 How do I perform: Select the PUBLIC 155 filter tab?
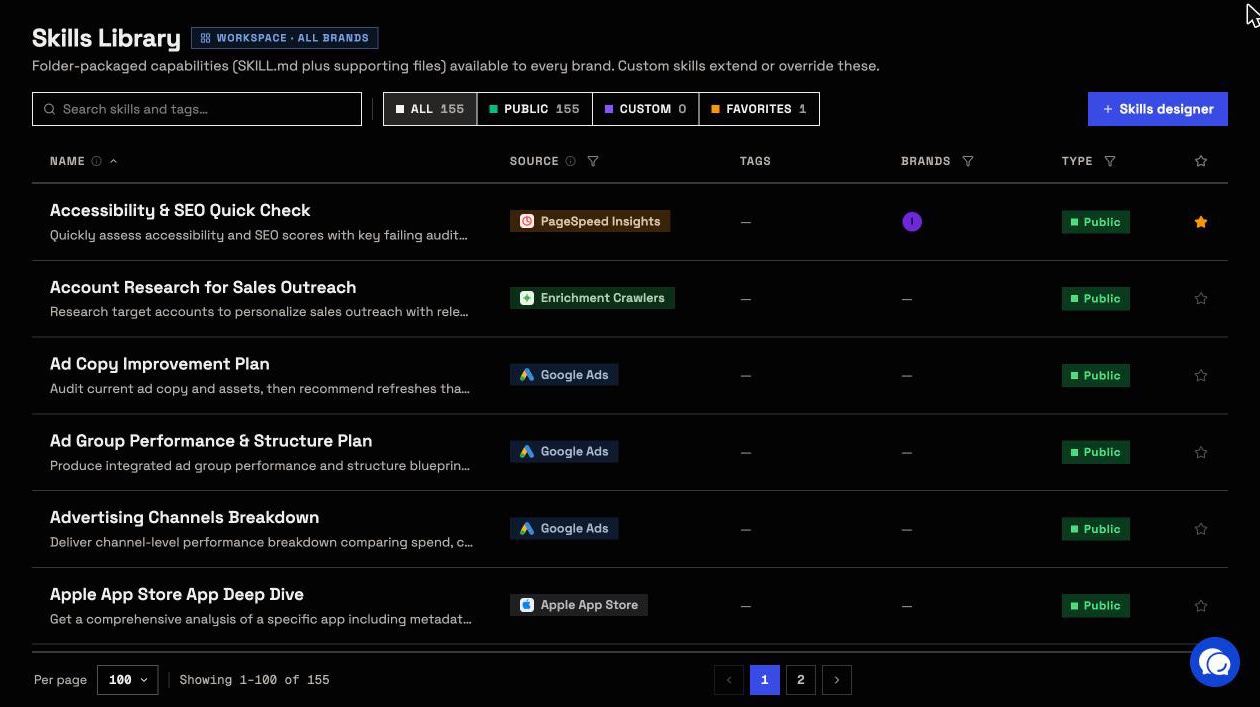tap(534, 109)
